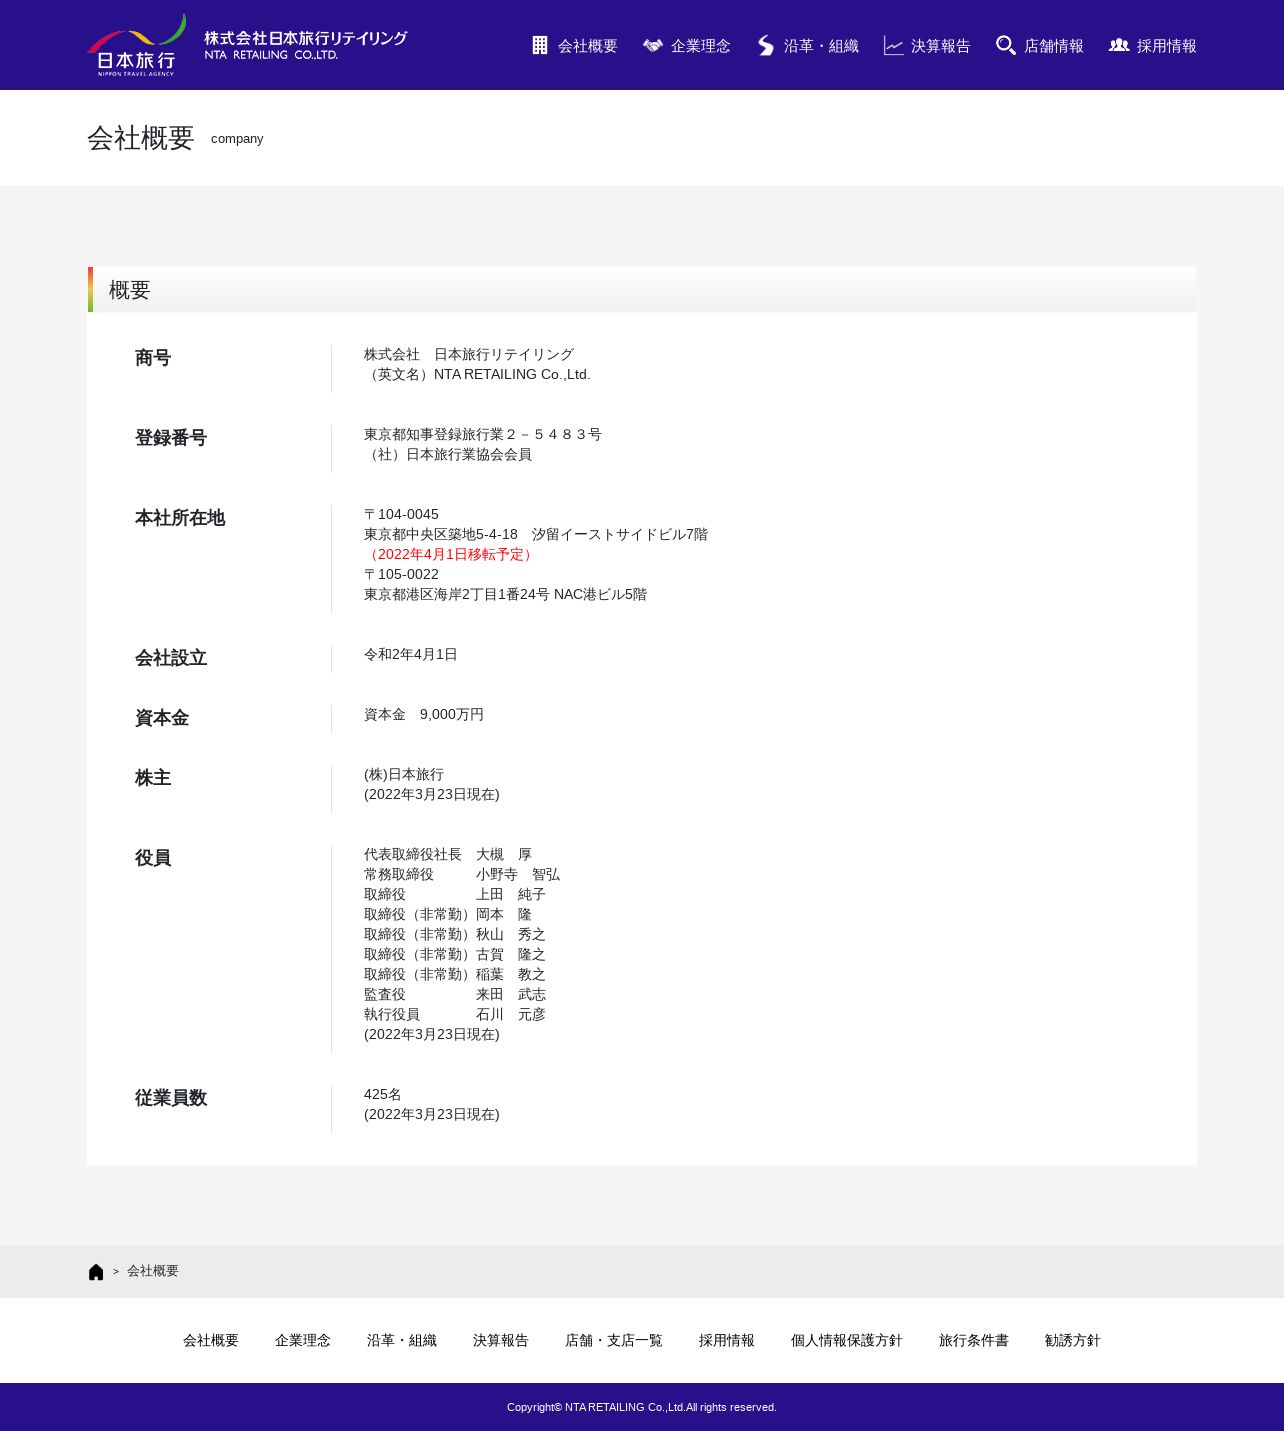Click the 常務取締役 小野寺 智弘 line
The height and width of the screenshot is (1431, 1284).
[462, 875]
